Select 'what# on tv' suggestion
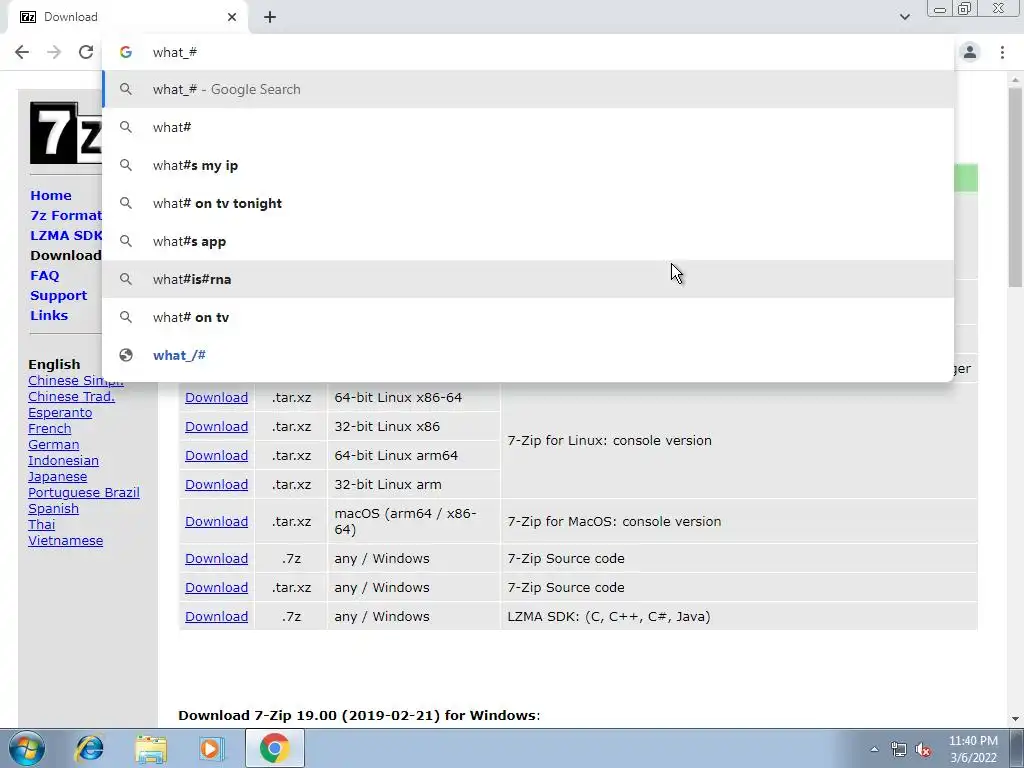This screenshot has width=1024, height=768. [528, 317]
